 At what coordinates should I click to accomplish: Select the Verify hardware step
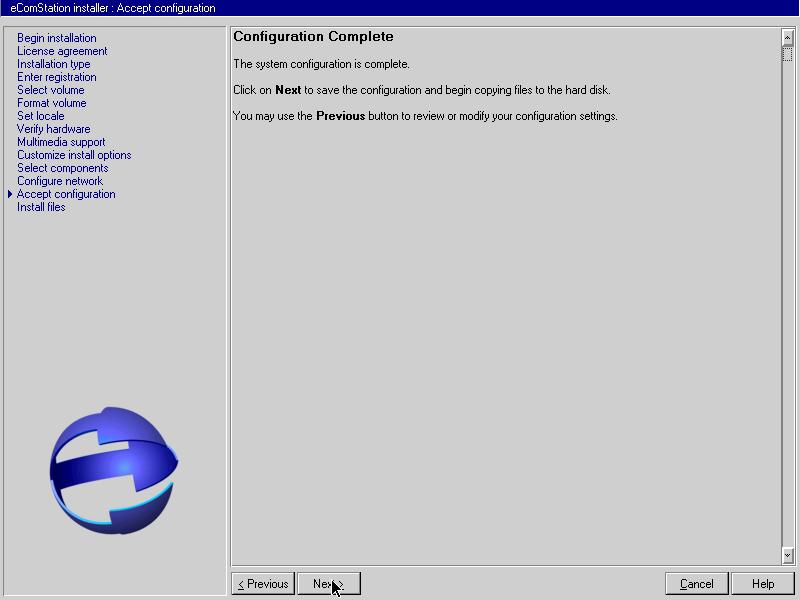click(x=54, y=129)
